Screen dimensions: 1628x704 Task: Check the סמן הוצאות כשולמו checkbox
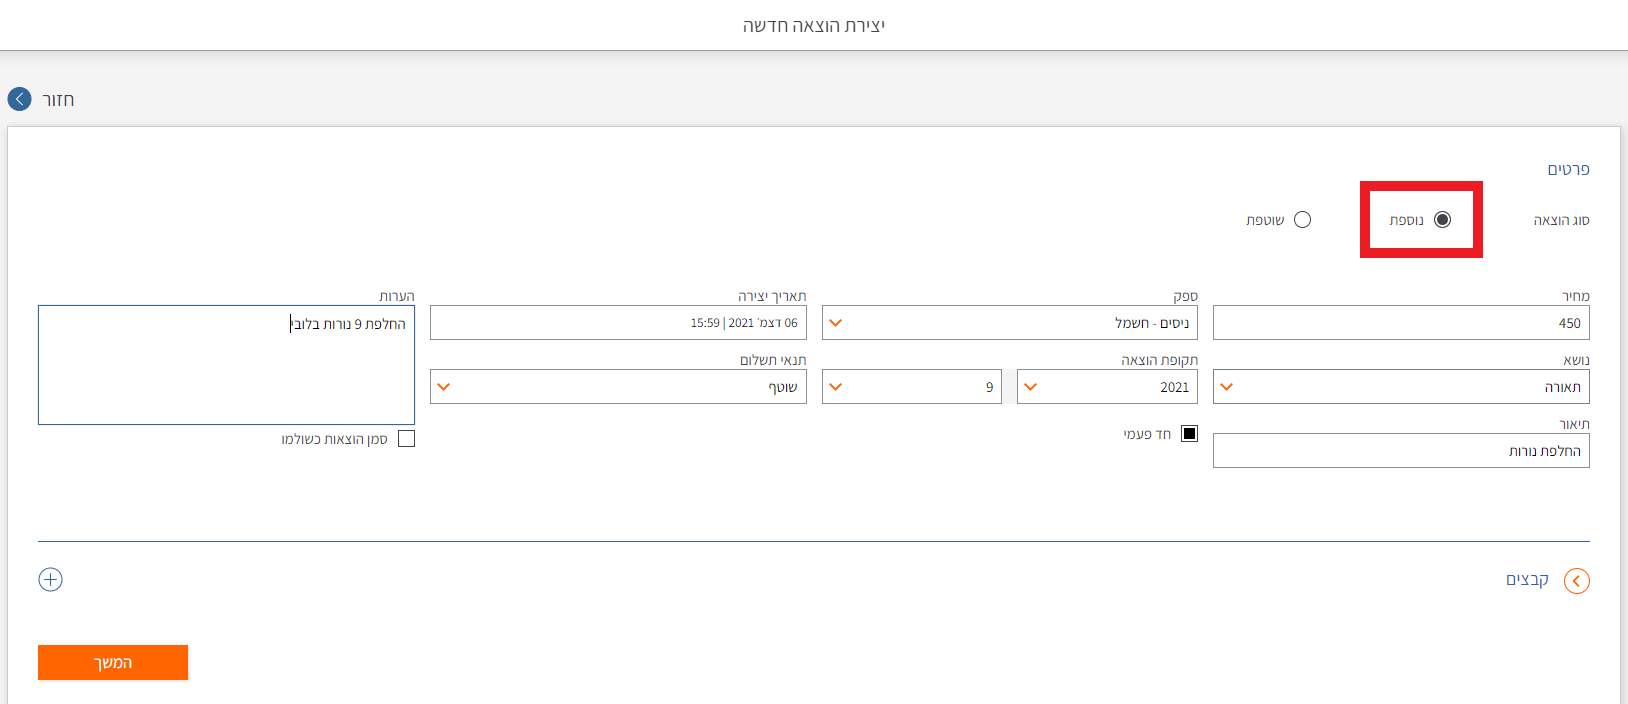coord(406,439)
